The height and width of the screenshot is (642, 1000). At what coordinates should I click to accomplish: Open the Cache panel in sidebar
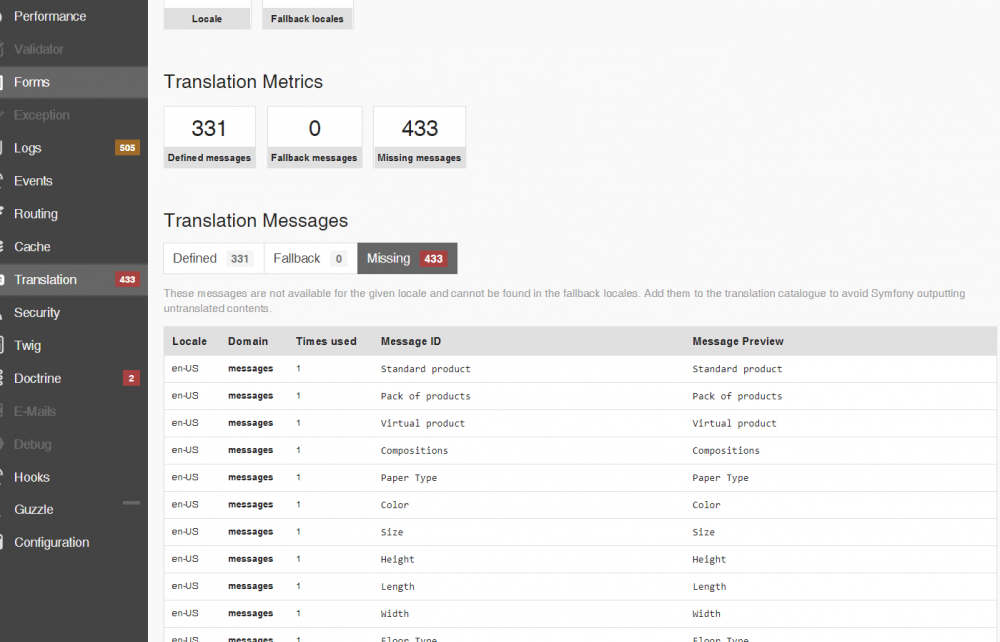click(x=73, y=247)
